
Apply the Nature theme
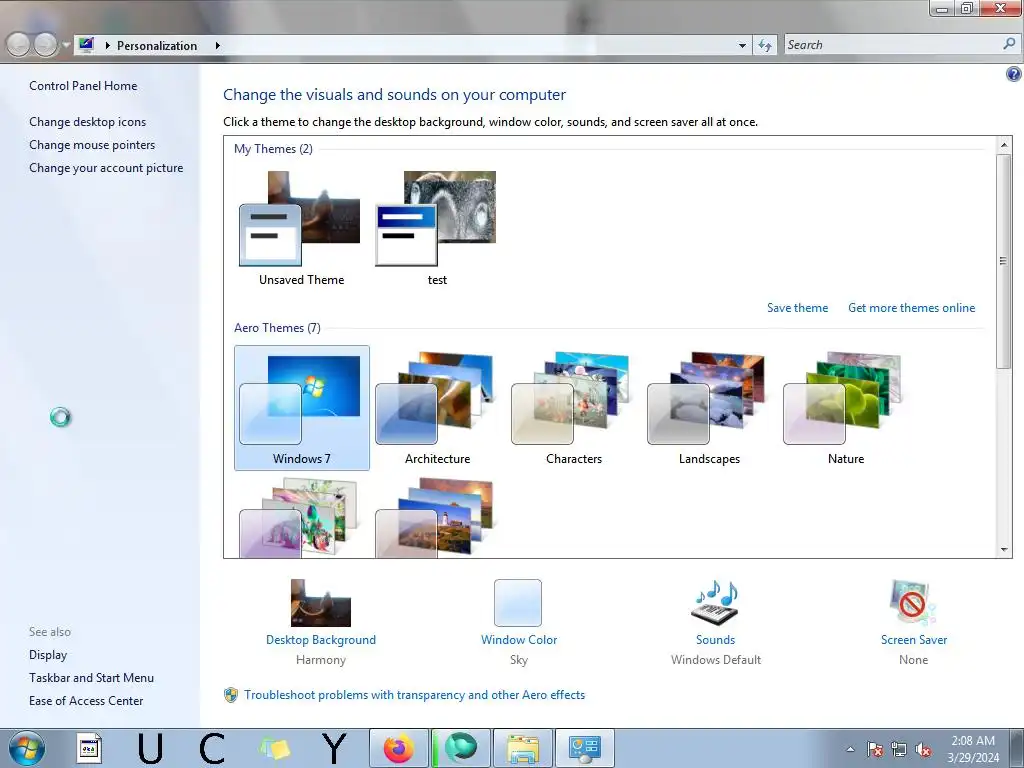[x=844, y=408]
